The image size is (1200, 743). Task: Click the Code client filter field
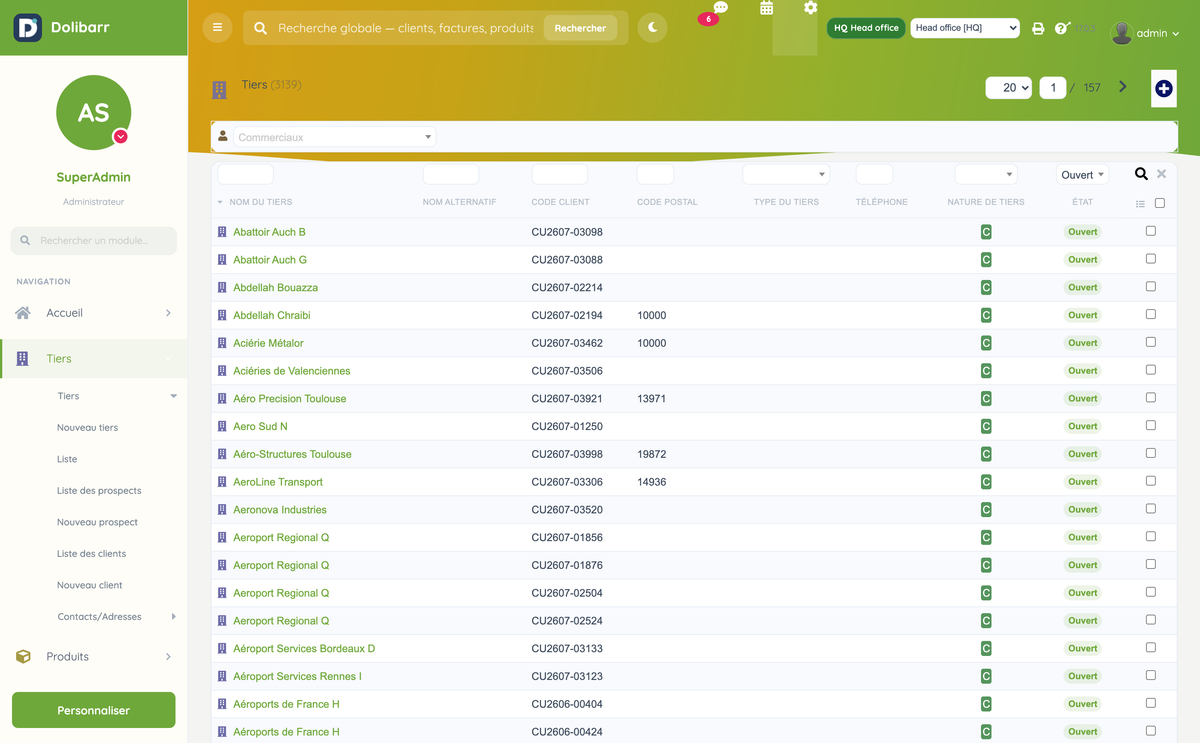coord(559,174)
